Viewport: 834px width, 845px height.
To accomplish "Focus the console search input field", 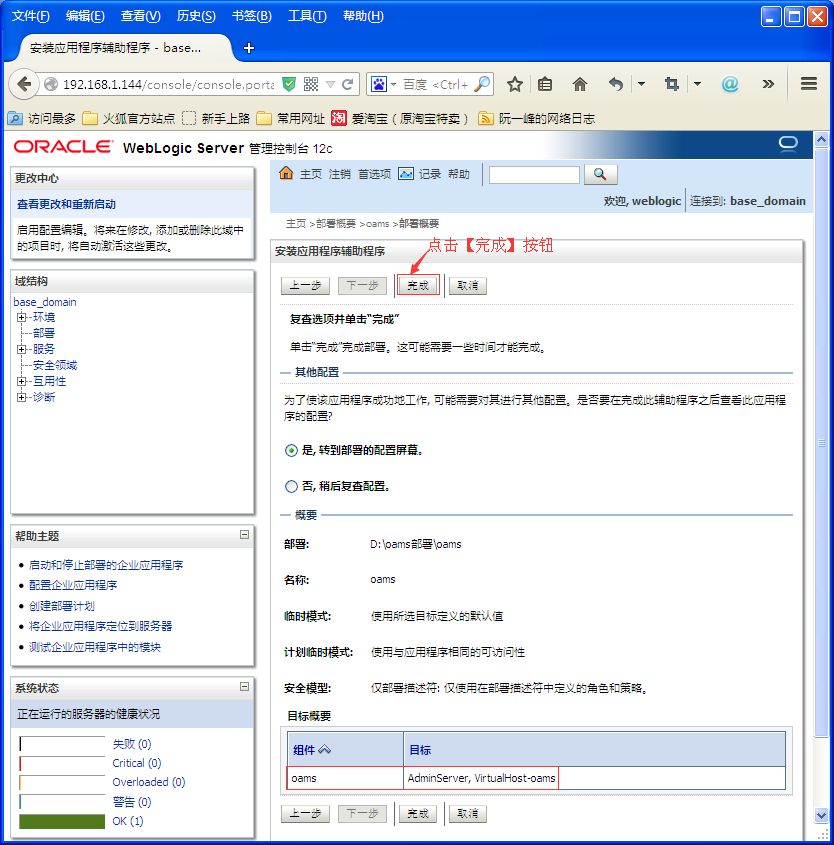I will click(x=534, y=175).
